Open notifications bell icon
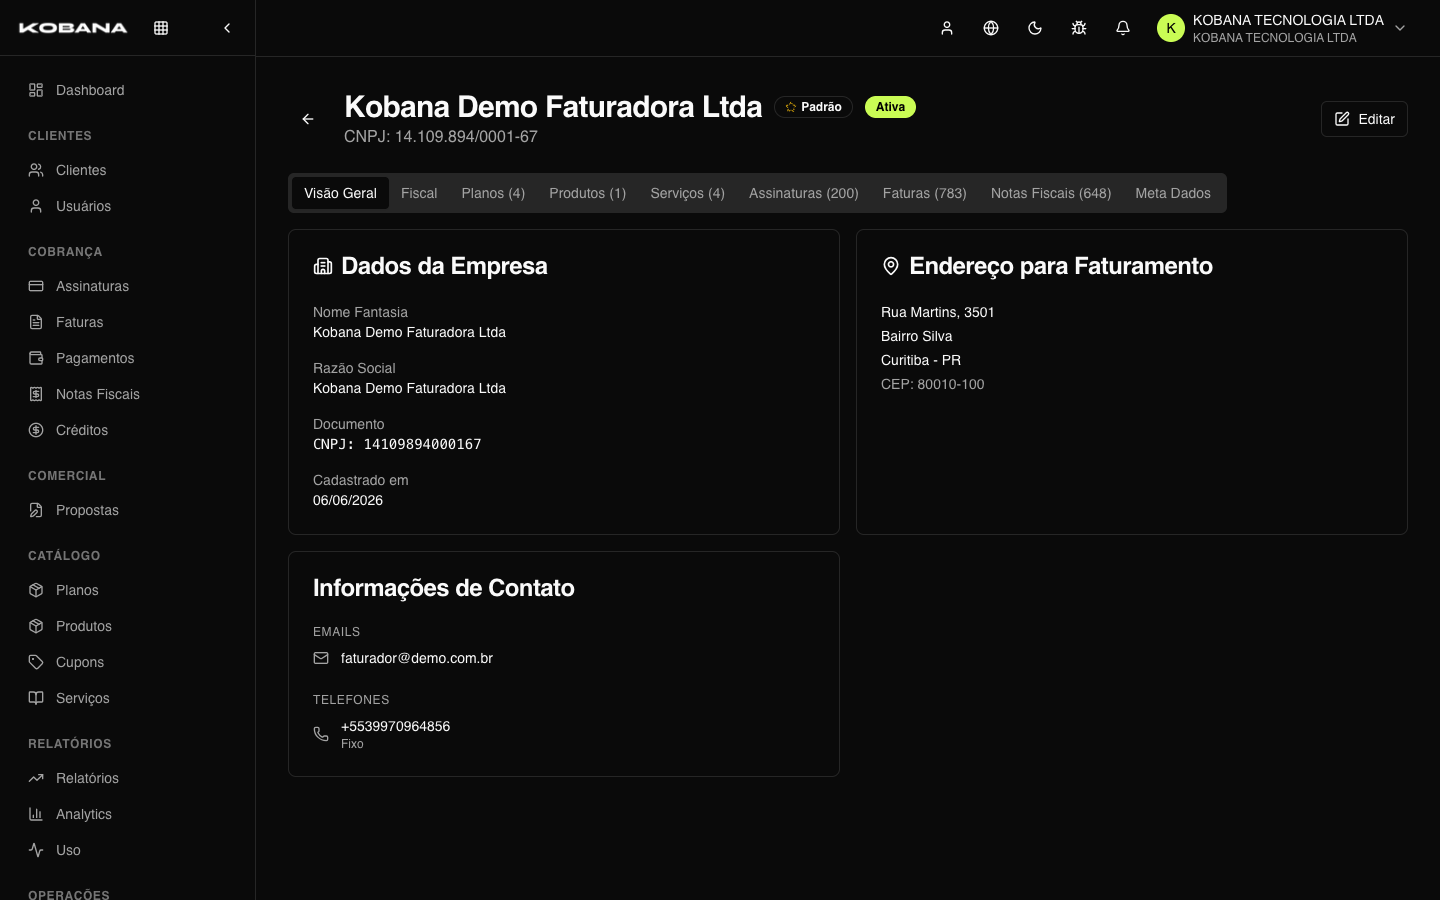Viewport: 1440px width, 900px height. coord(1123,28)
